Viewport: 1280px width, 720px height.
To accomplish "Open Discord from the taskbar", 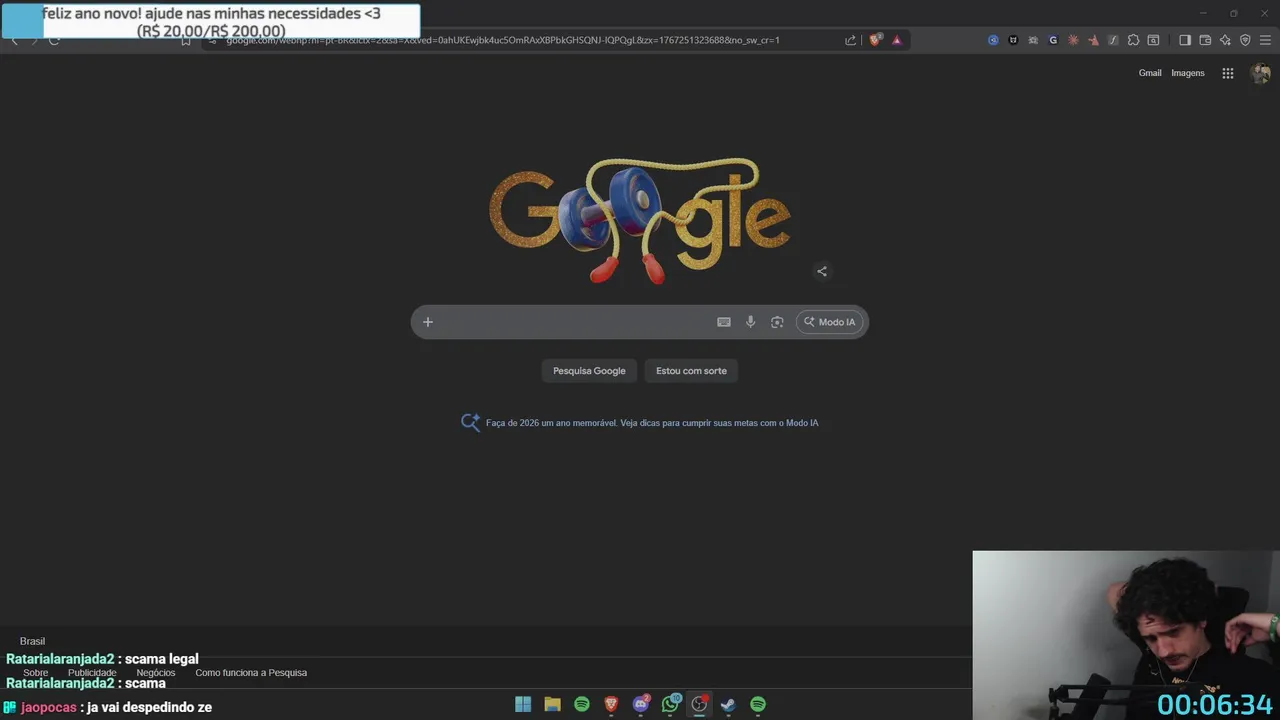I will [x=641, y=704].
